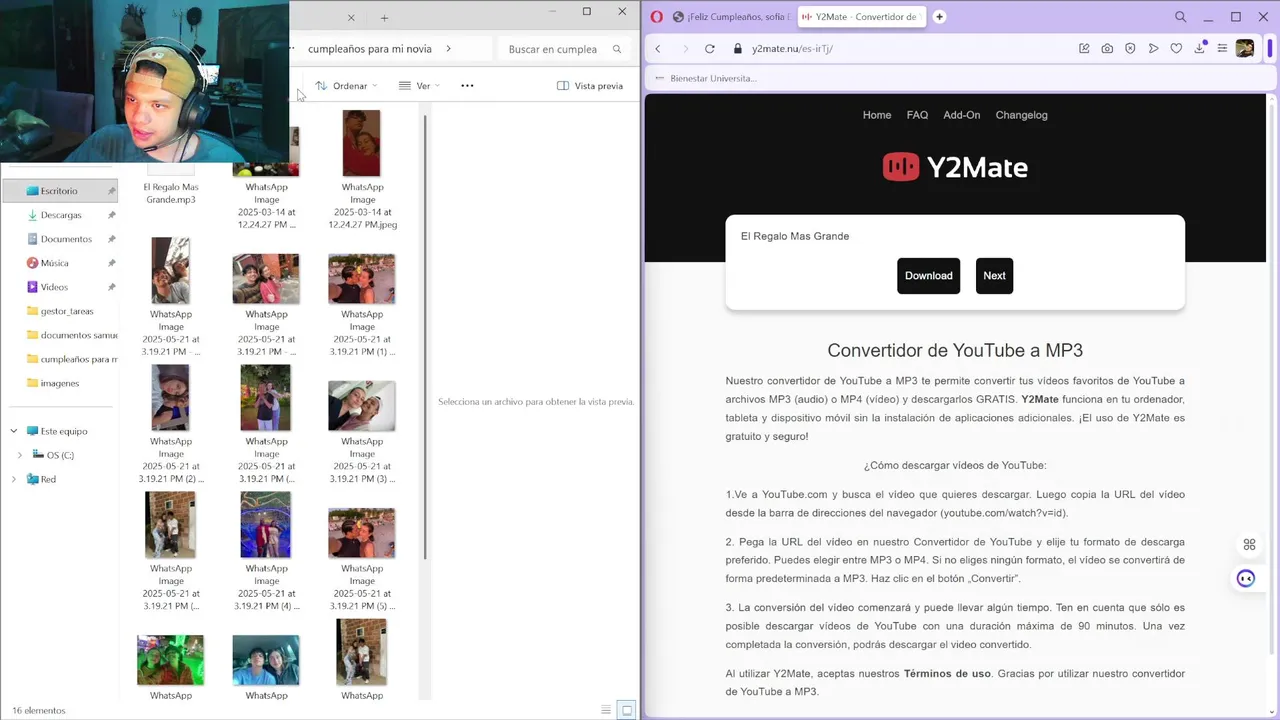Click the Convertidor de YouTube a MP3 heading
This screenshot has width=1280, height=720.
point(955,351)
